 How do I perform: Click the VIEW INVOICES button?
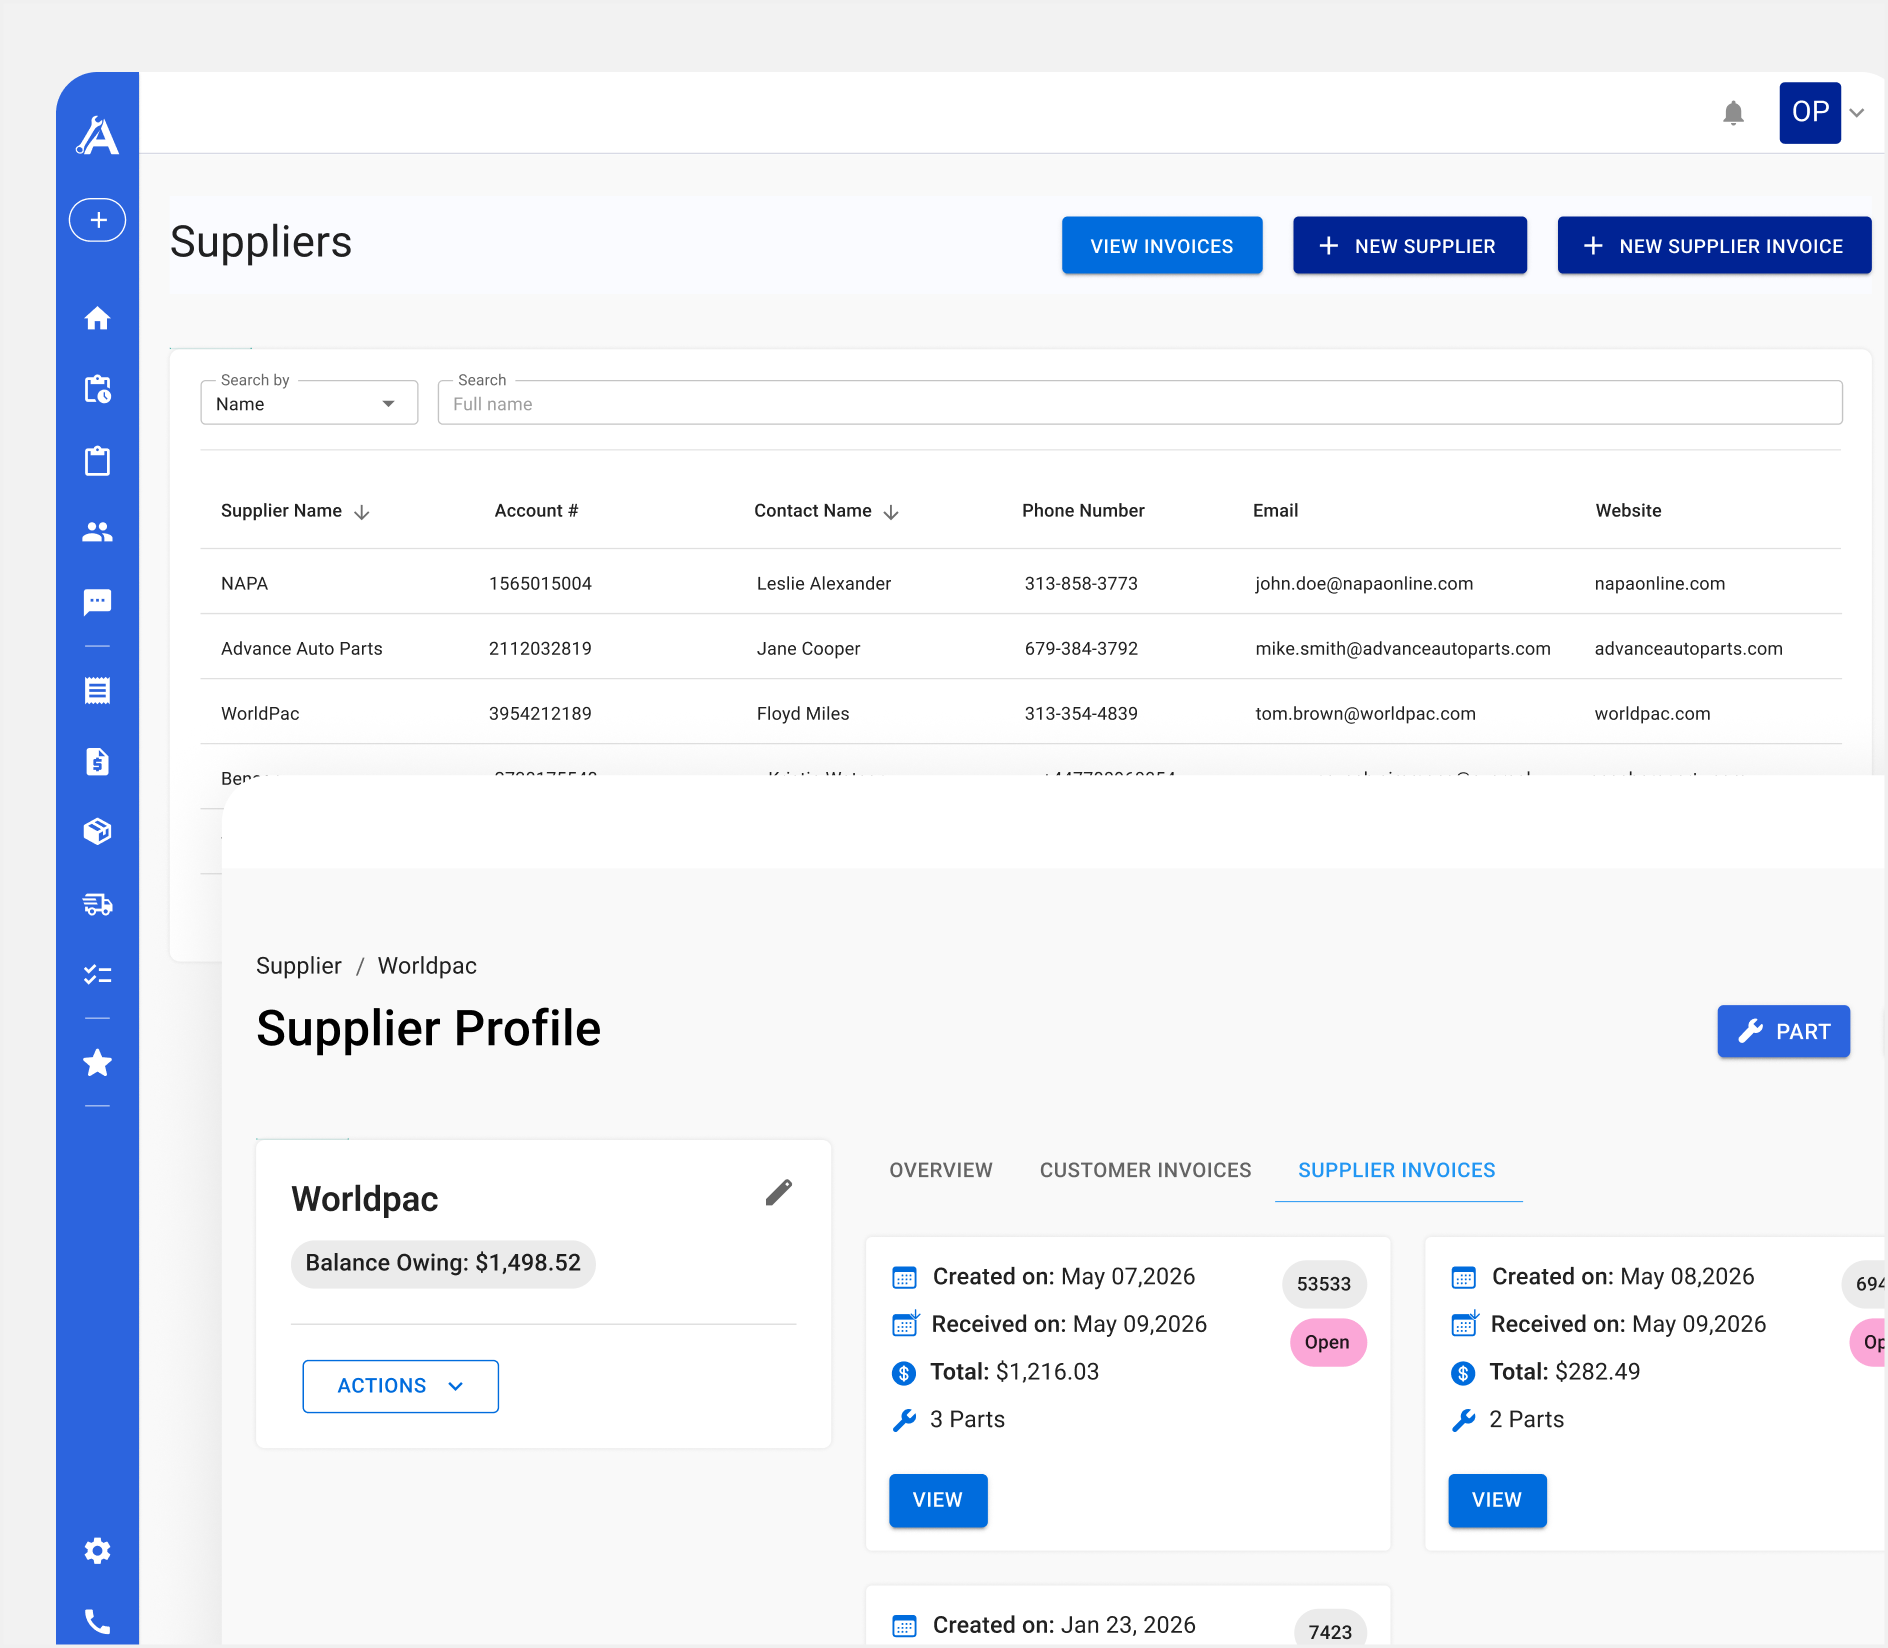click(x=1162, y=245)
